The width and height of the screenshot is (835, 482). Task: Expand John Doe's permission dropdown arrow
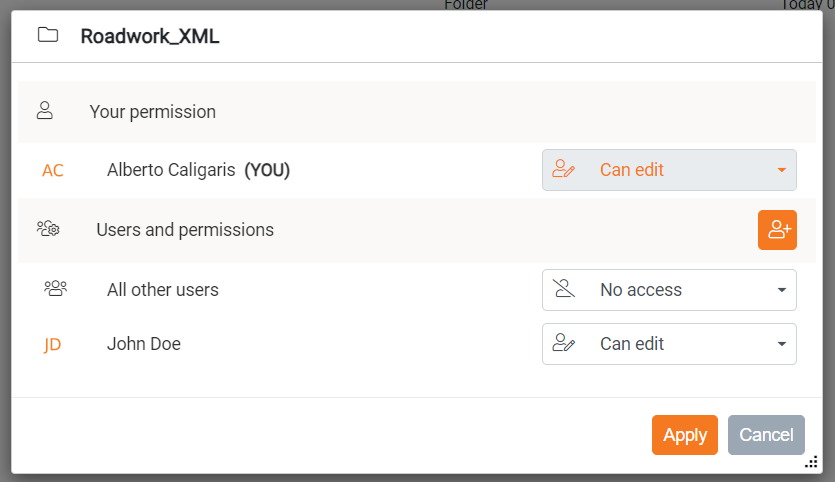(781, 344)
